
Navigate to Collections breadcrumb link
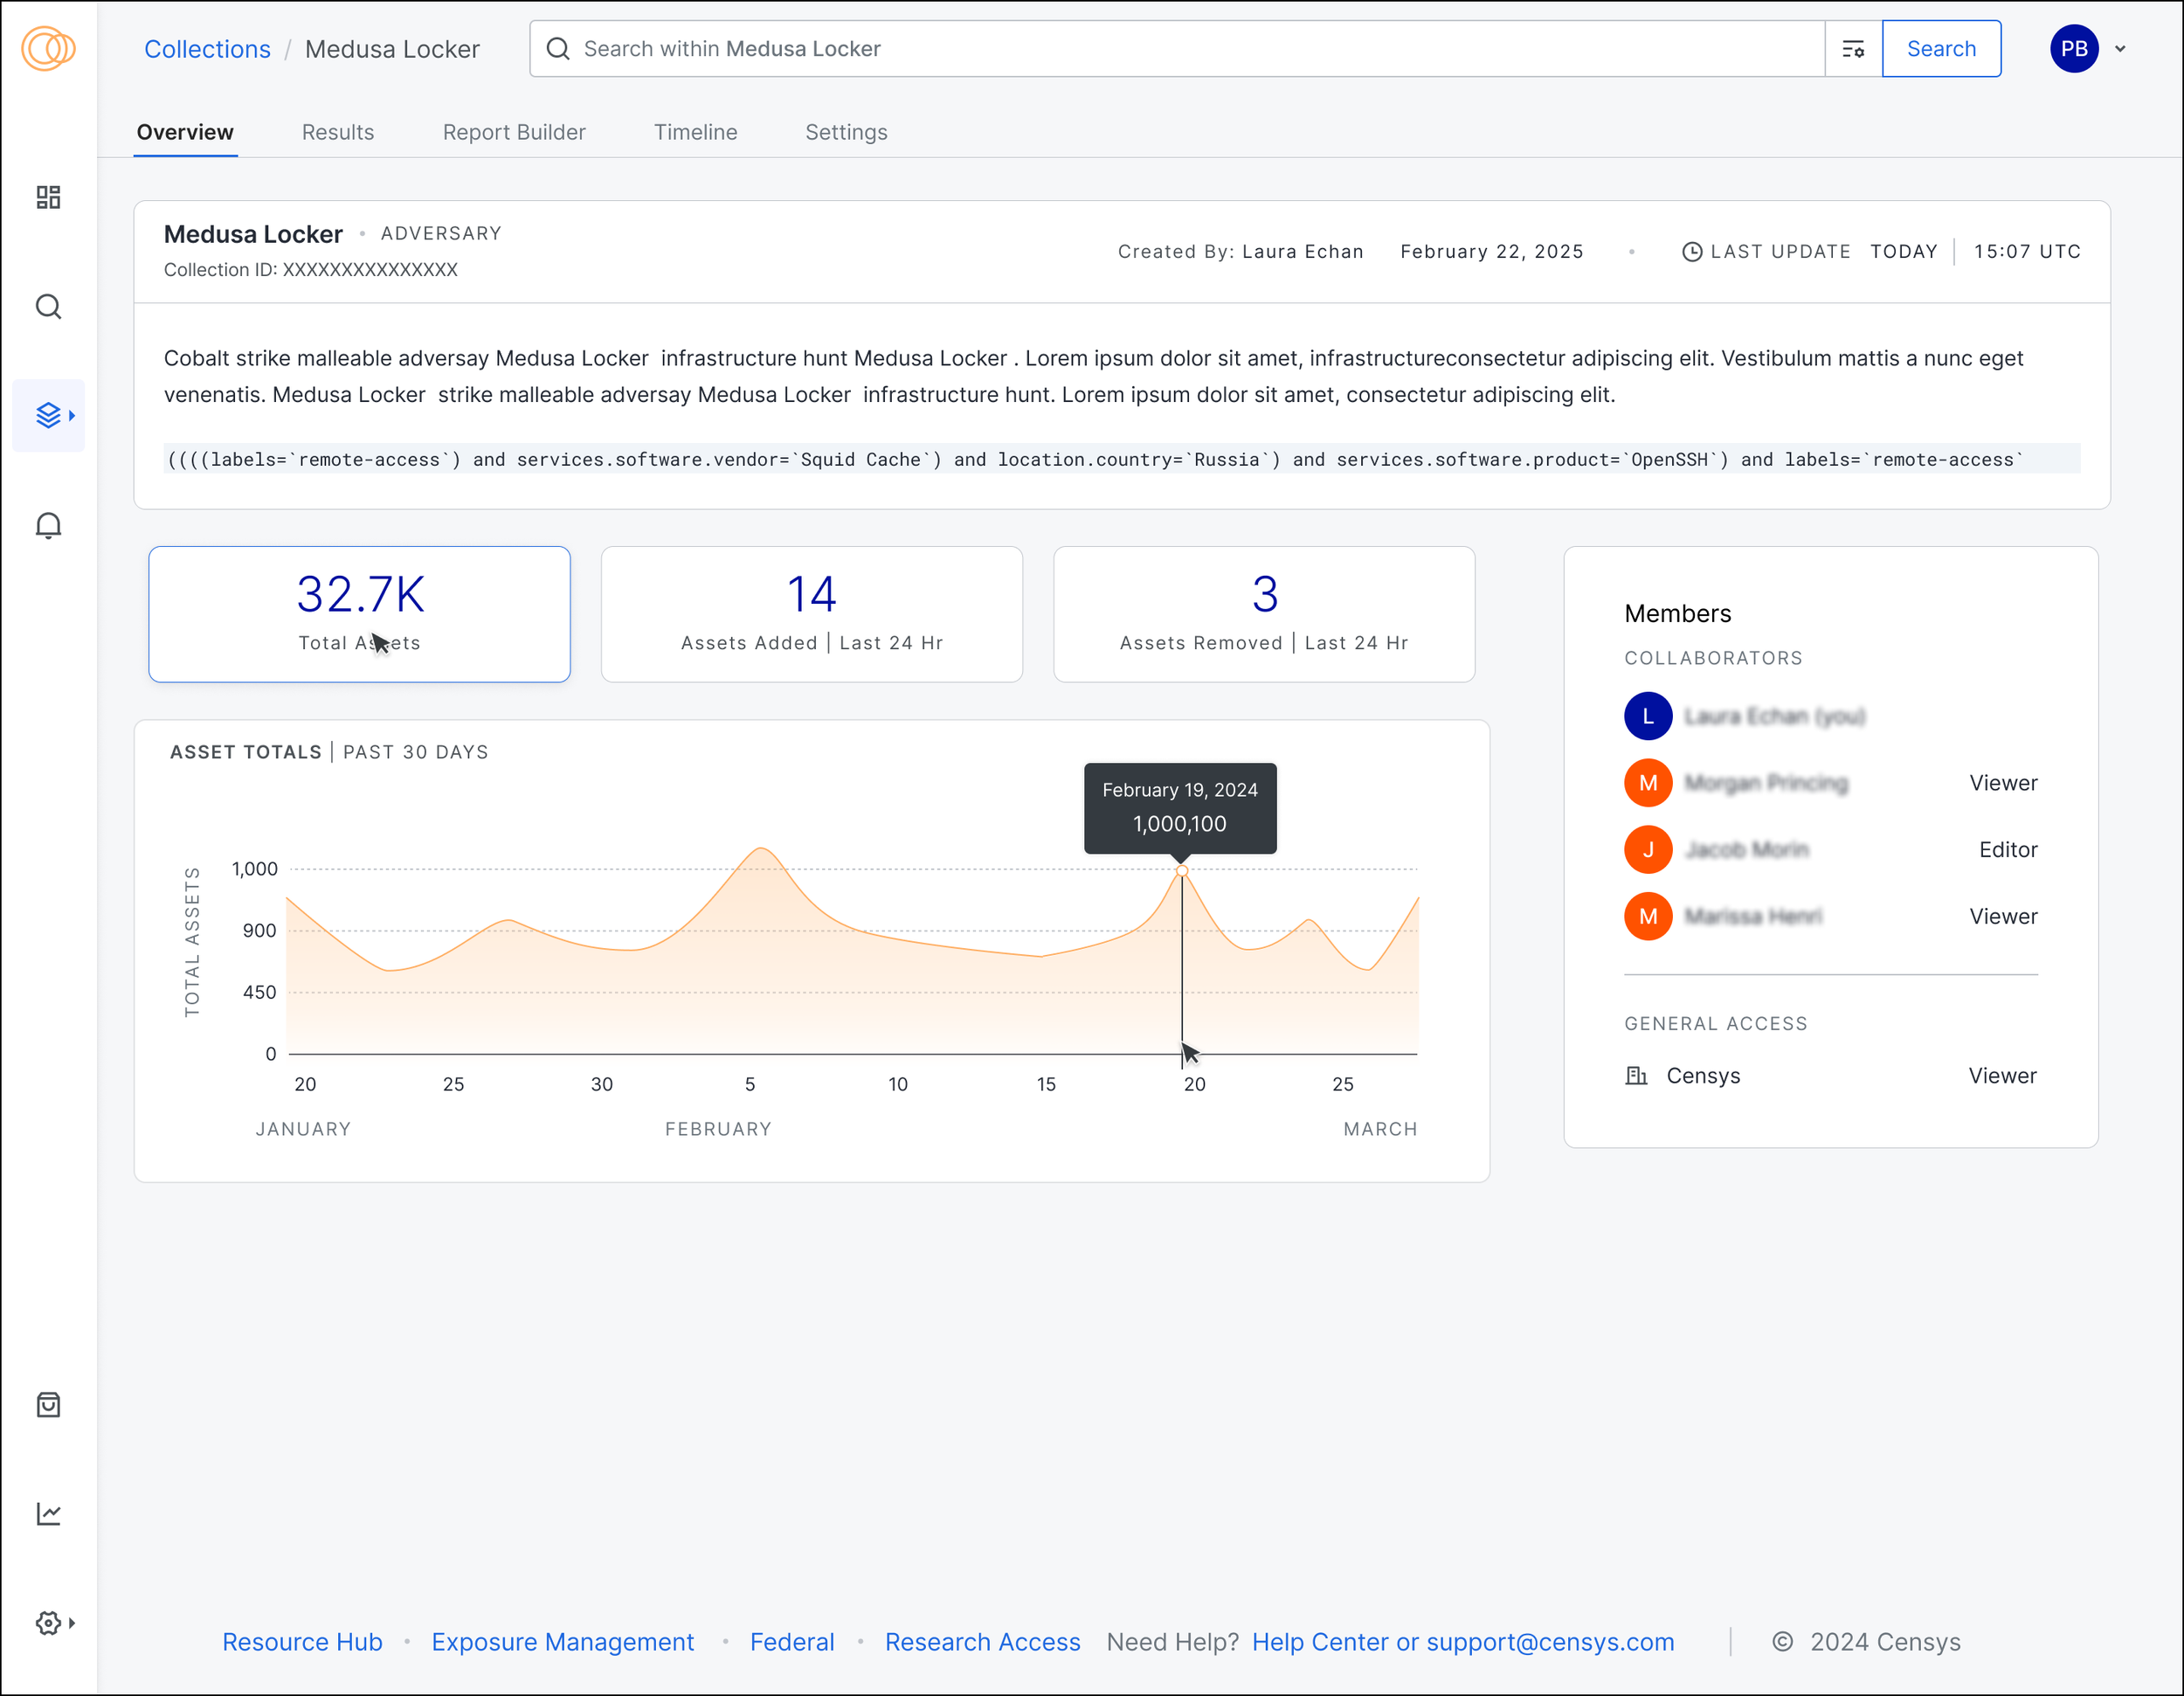point(207,49)
